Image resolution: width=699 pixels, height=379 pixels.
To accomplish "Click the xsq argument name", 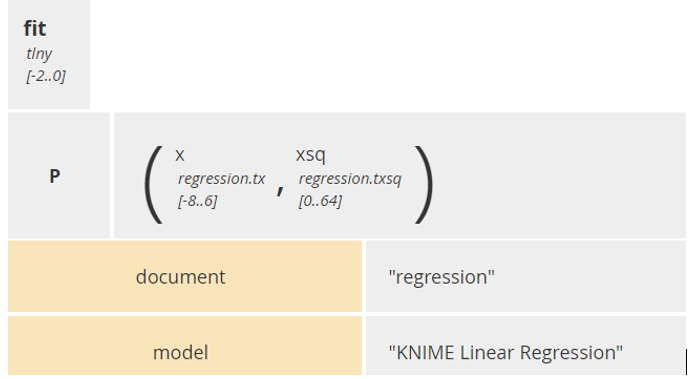I will (310, 155).
